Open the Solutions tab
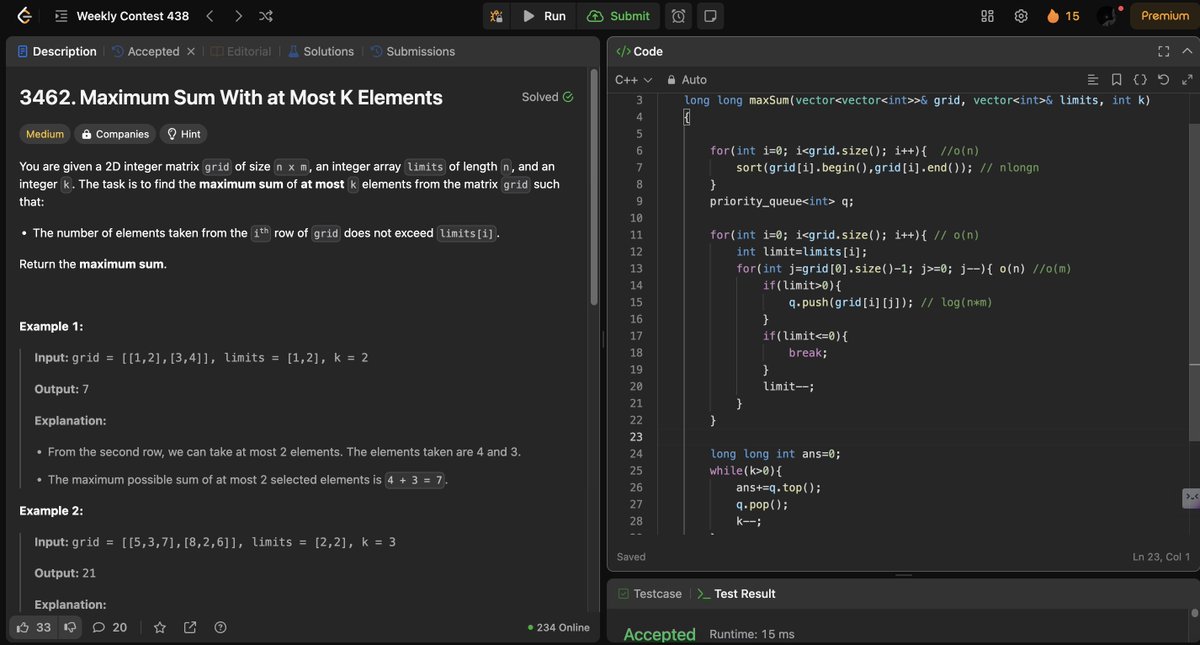Viewport: 1200px width, 645px height. click(321, 51)
